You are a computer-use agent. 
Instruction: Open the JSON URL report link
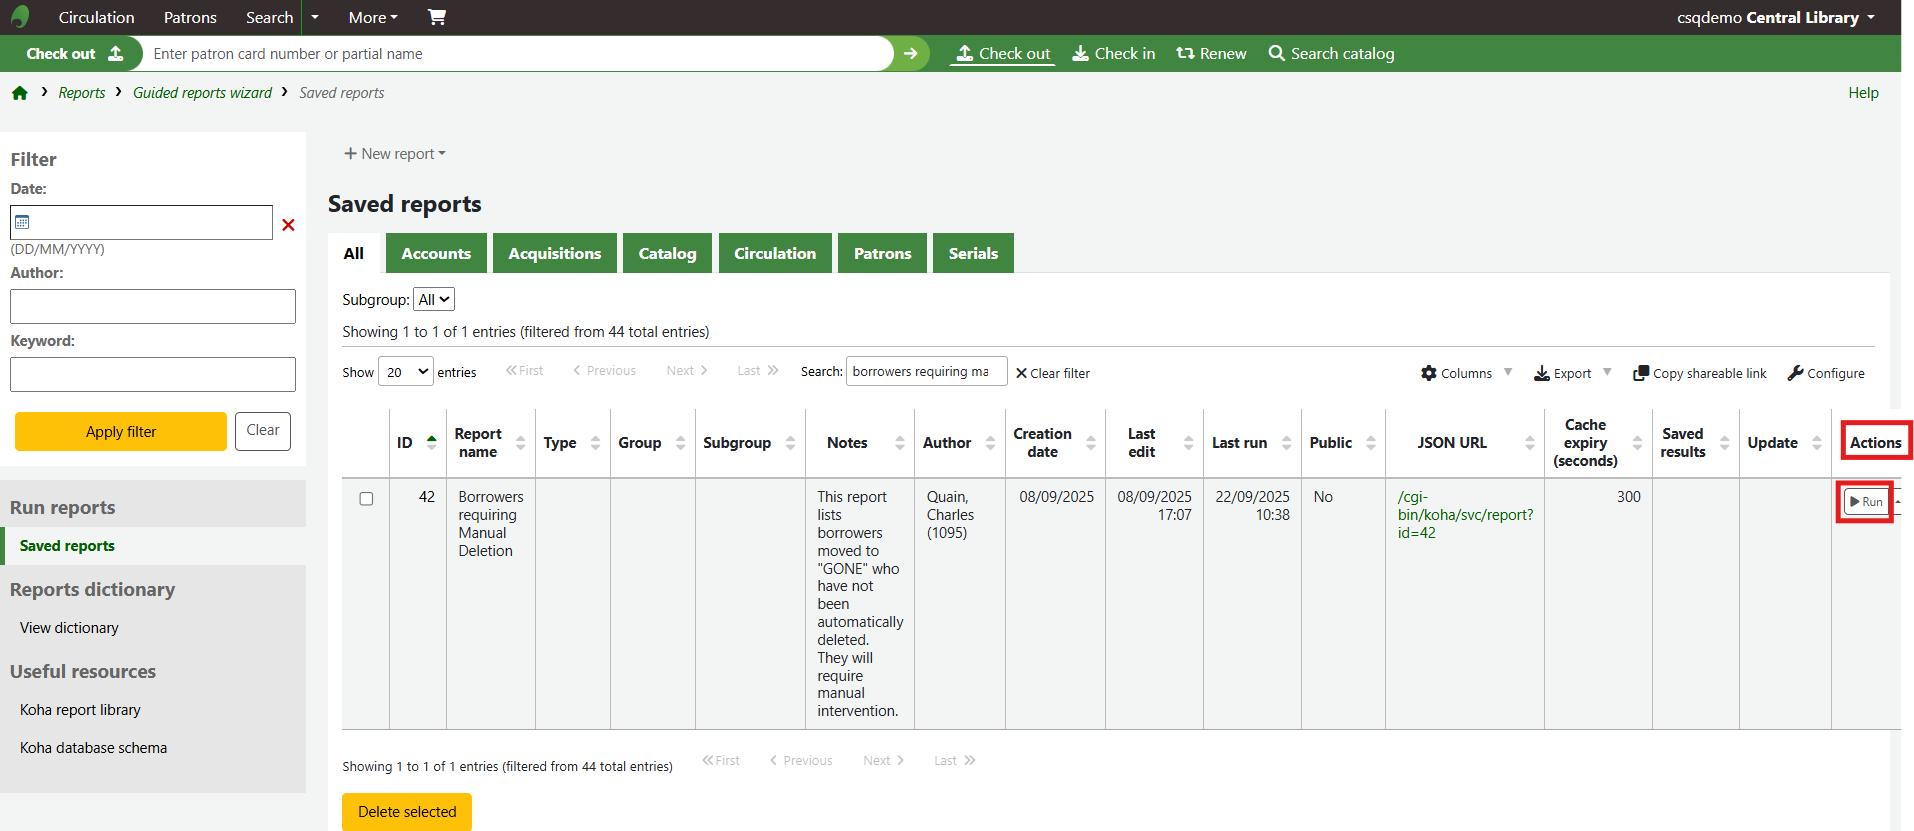point(1464,515)
